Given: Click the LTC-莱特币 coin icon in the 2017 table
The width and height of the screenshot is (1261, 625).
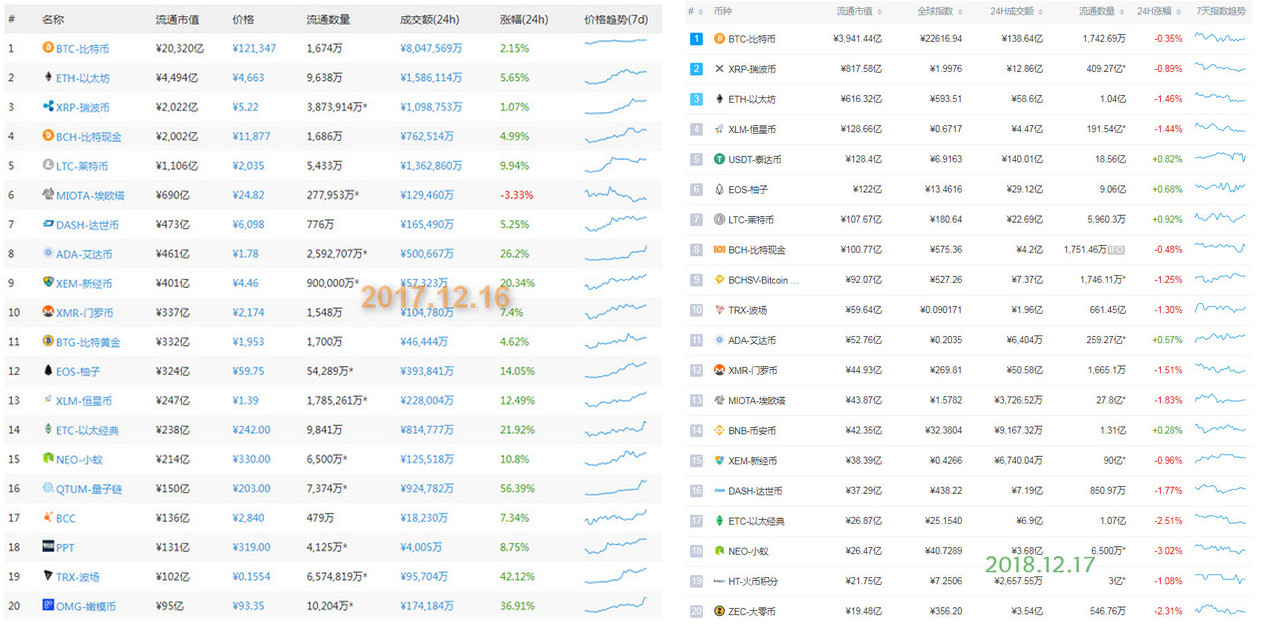Looking at the screenshot, I should (48, 166).
